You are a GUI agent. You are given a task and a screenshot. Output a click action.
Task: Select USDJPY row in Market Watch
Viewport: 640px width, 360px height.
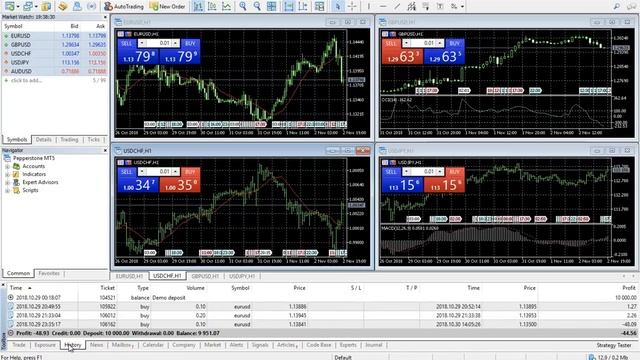coord(55,62)
